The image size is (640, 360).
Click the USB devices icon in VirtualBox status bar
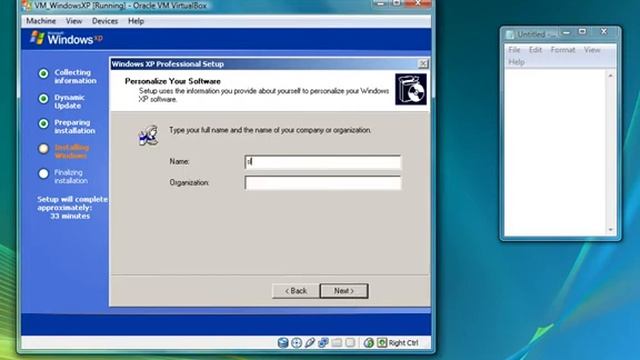[x=310, y=343]
